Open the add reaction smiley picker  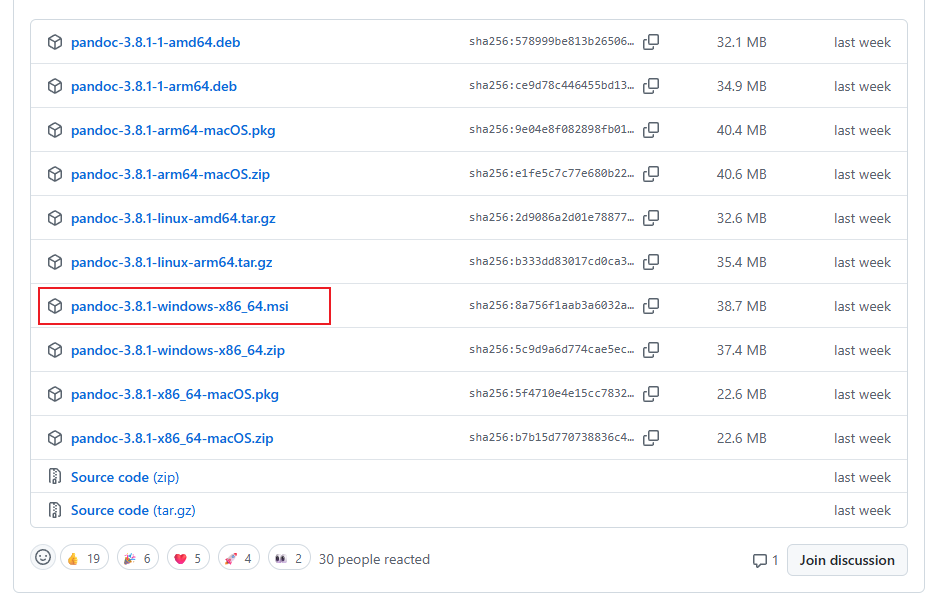43,558
